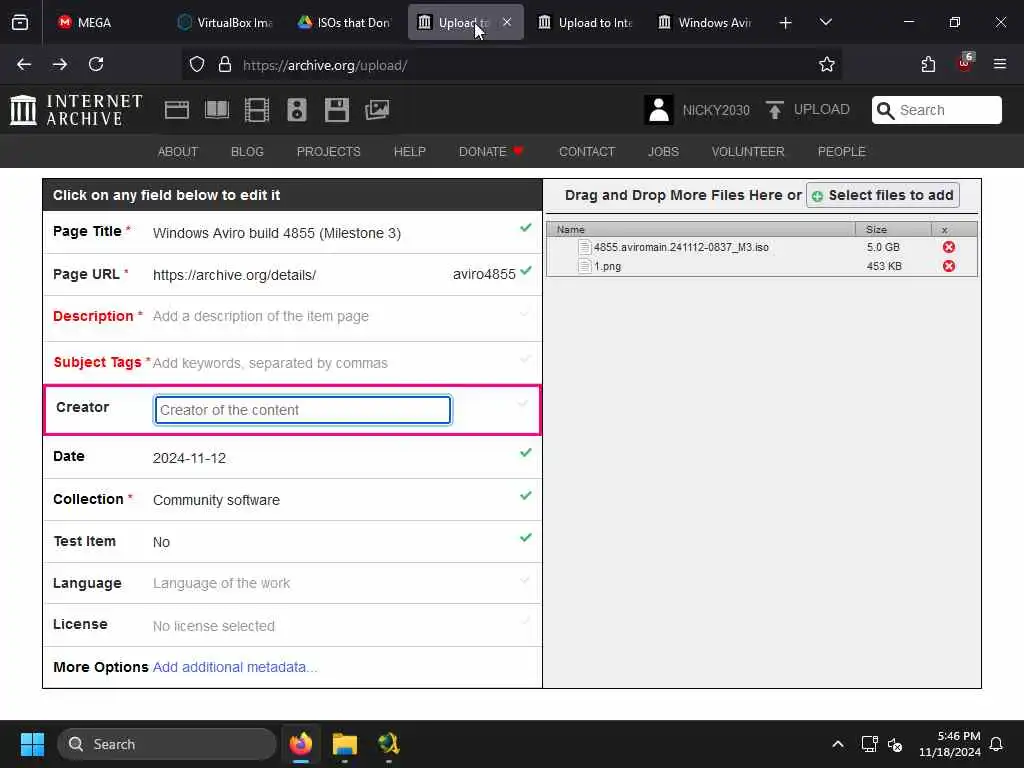This screenshot has width=1024, height=768.
Task: Click the NICKY2030 username link
Action: point(716,110)
